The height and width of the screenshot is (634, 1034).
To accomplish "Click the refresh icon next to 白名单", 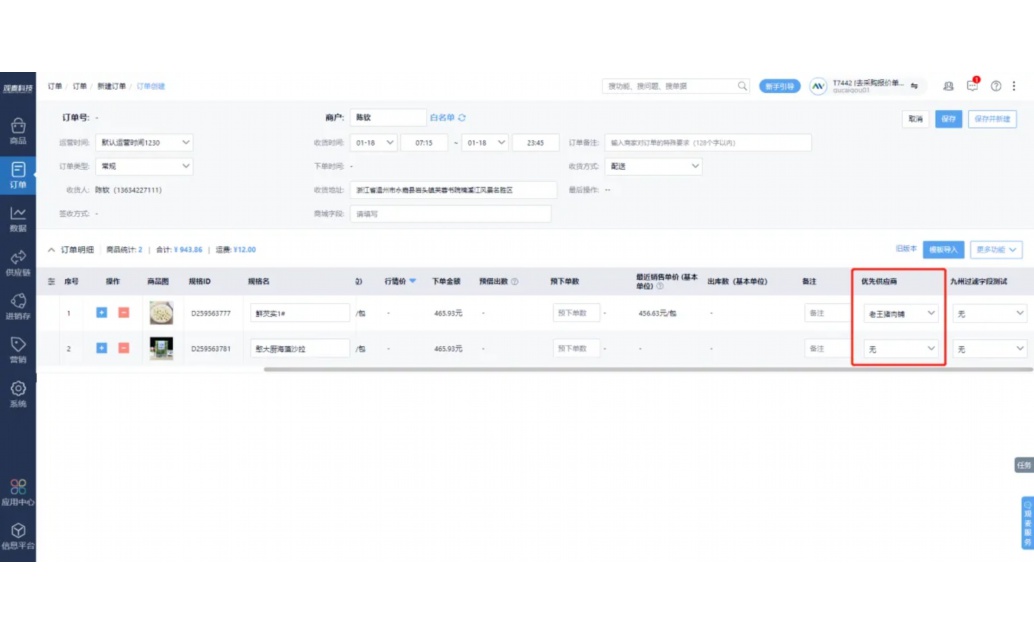I will click(x=462, y=118).
